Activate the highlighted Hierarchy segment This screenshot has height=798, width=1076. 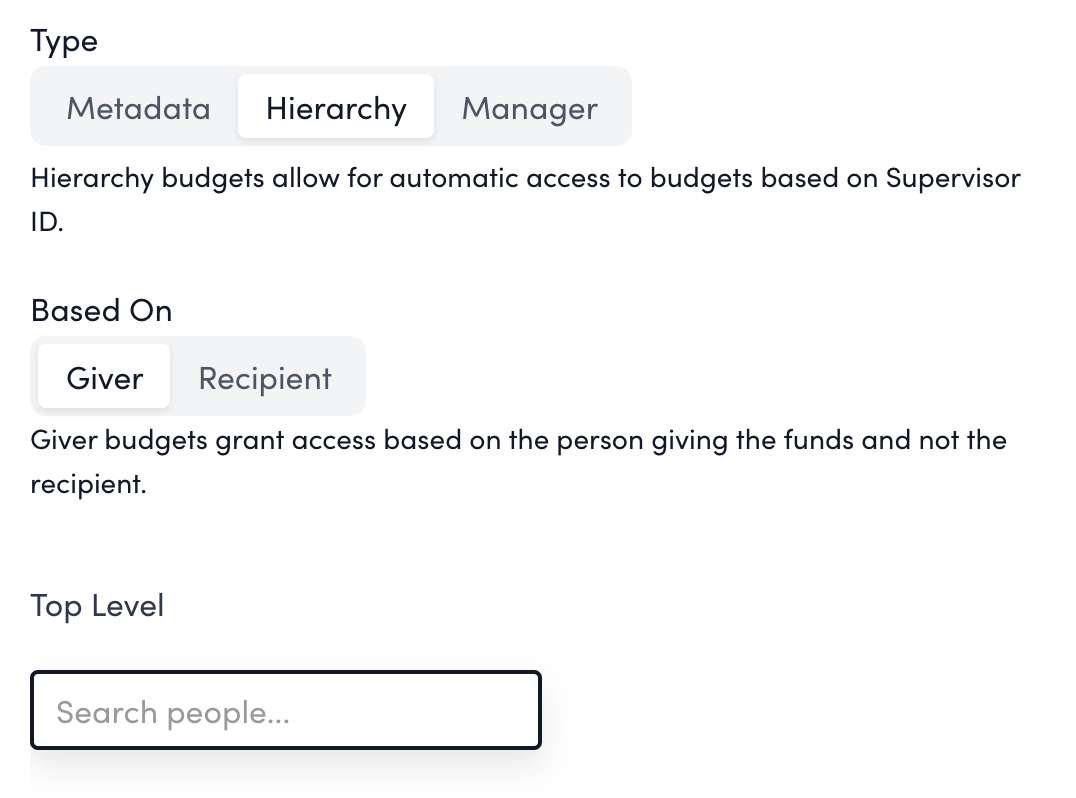tap(336, 108)
